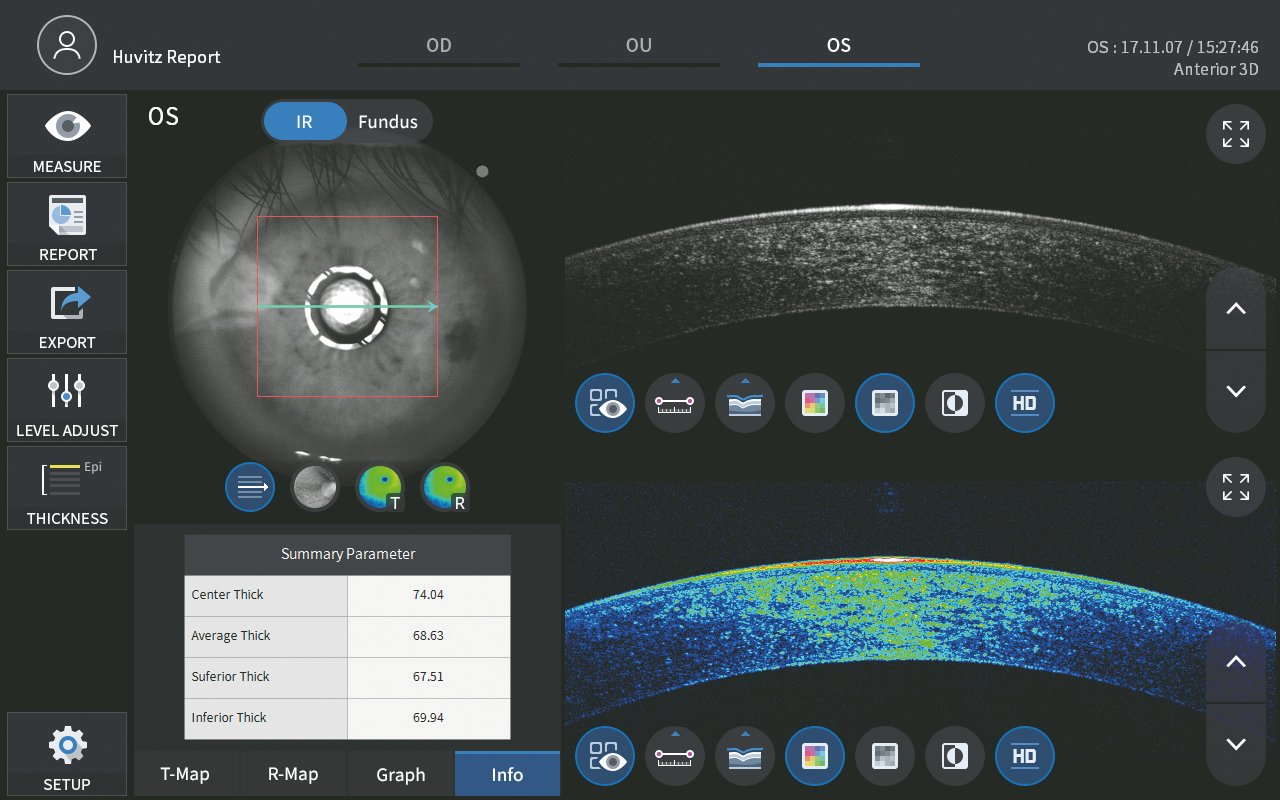
Task: Select the R map icon
Action: pyautogui.click(x=444, y=488)
